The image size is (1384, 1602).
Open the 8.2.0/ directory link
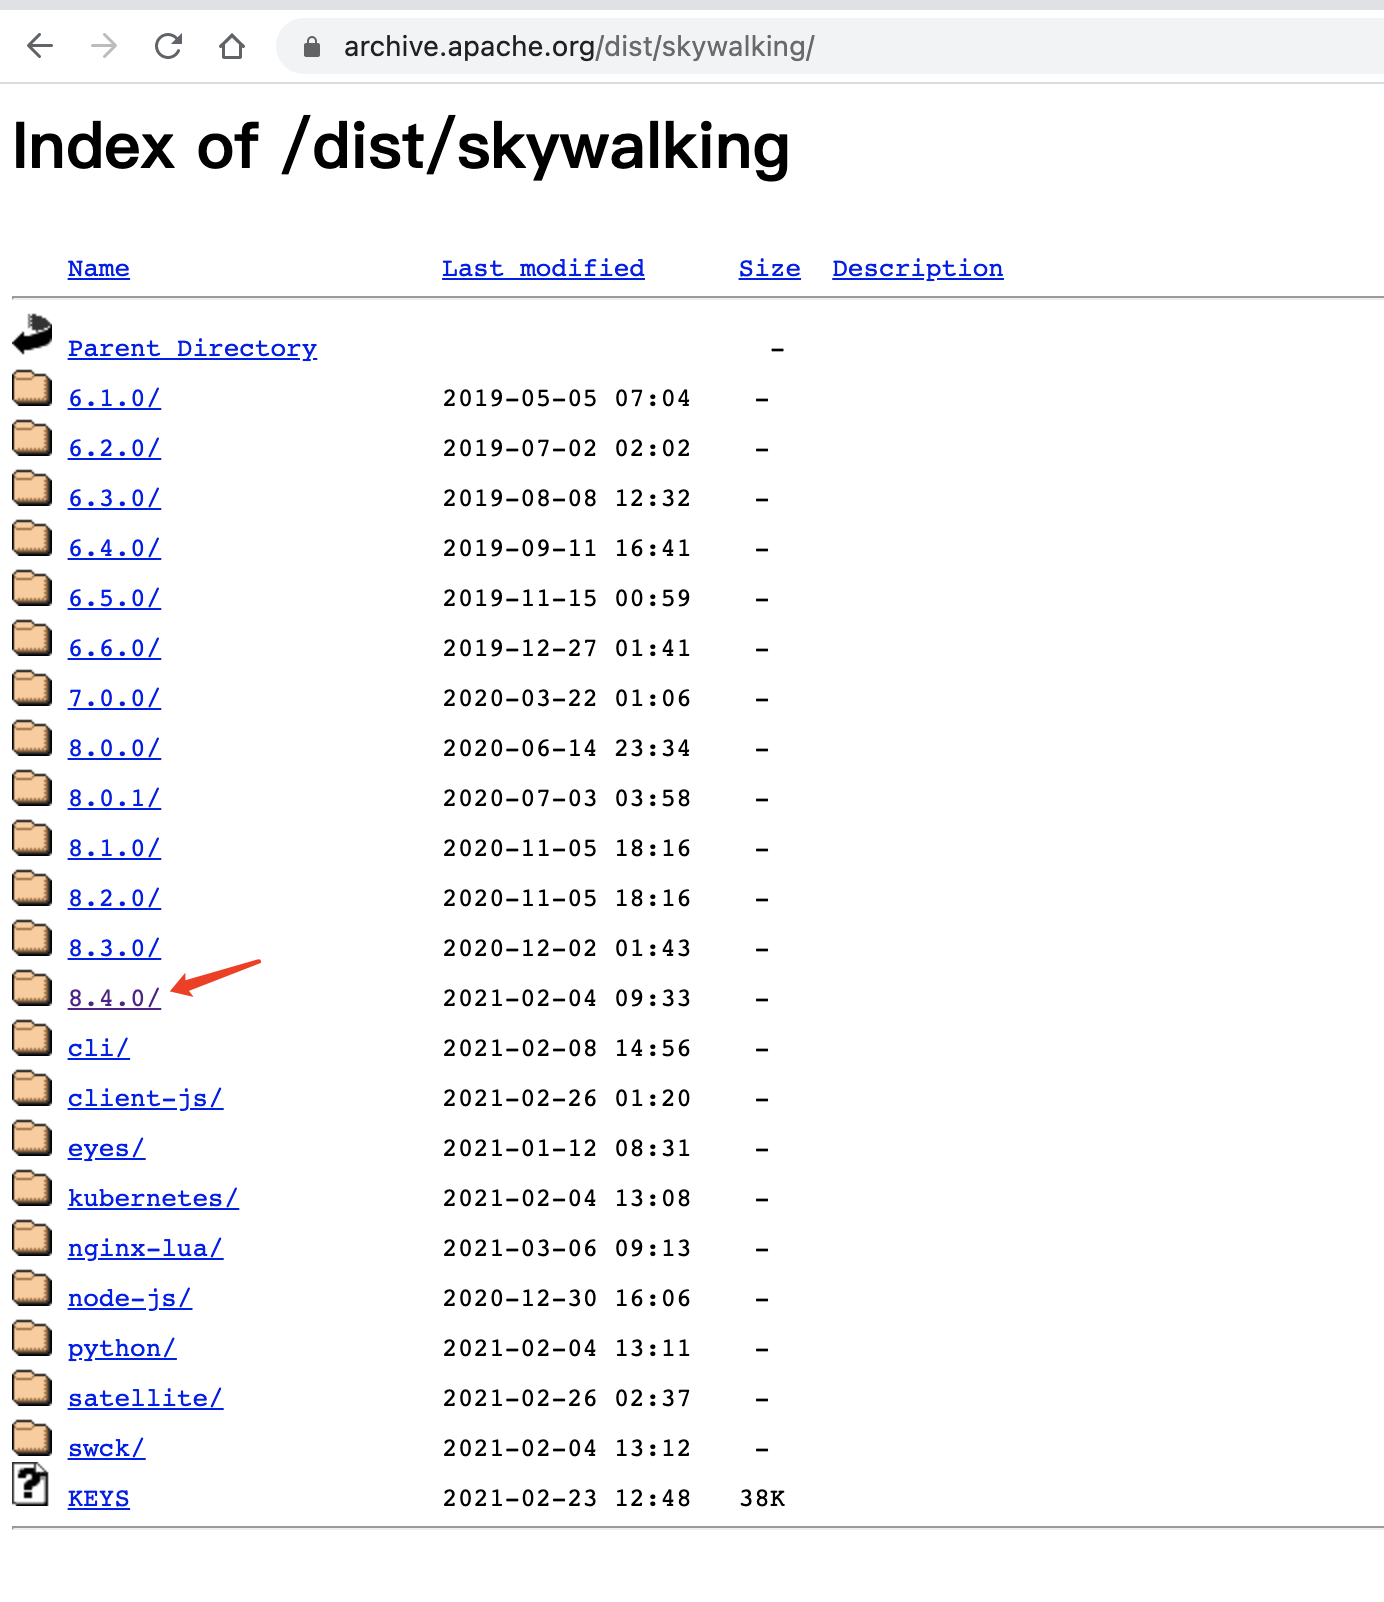click(x=114, y=899)
